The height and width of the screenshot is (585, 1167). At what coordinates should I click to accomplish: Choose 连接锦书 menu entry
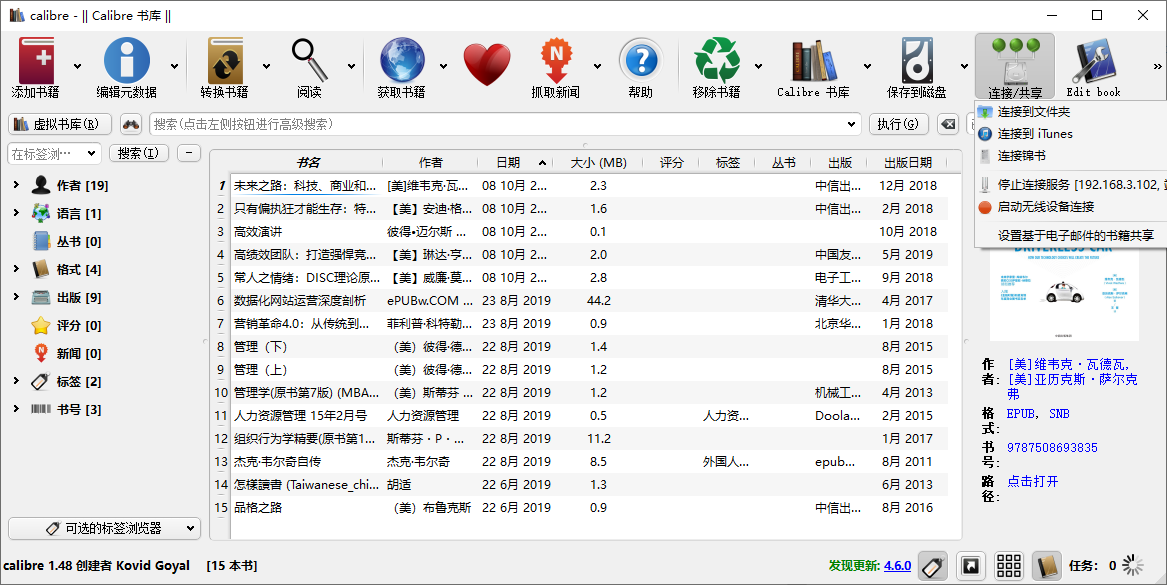(x=1070, y=156)
